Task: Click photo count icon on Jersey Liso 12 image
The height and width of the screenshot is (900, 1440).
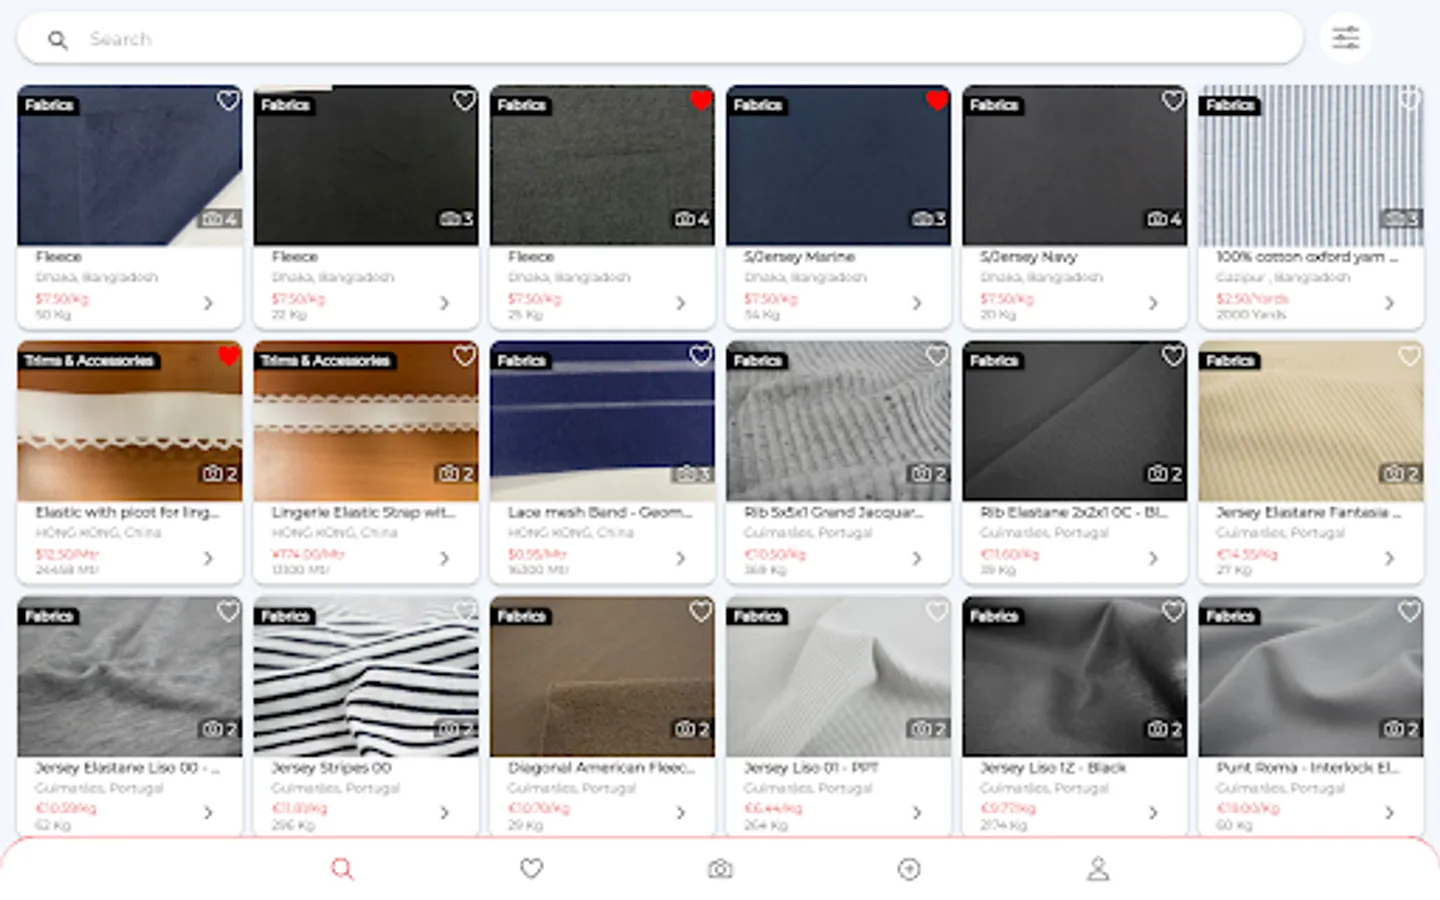Action: coord(1164,729)
